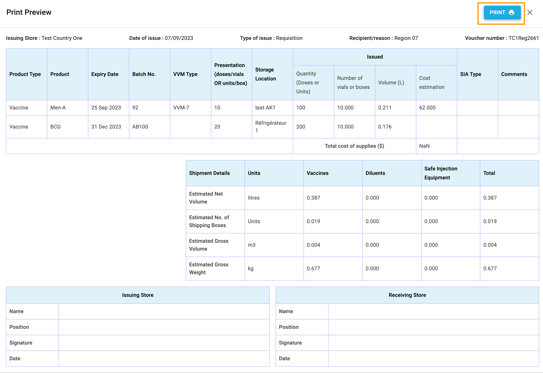This screenshot has height=373, width=543.
Task: Click storage location test AK1
Action: pyautogui.click(x=265, y=108)
